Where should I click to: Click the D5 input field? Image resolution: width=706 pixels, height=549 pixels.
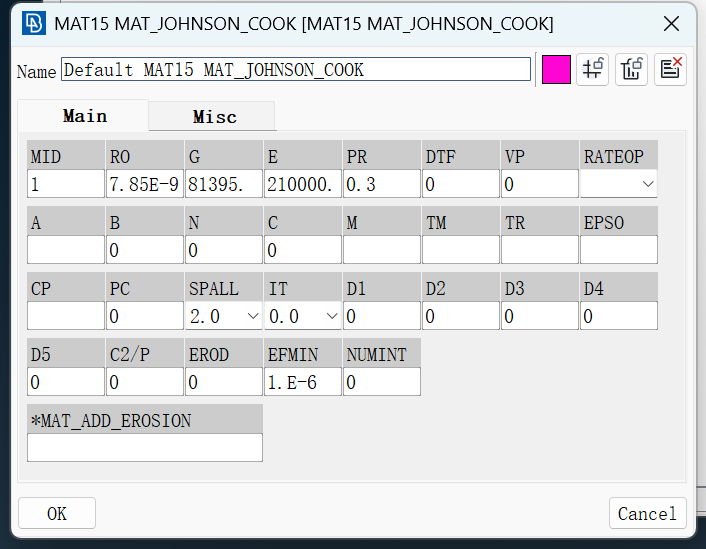pos(66,382)
